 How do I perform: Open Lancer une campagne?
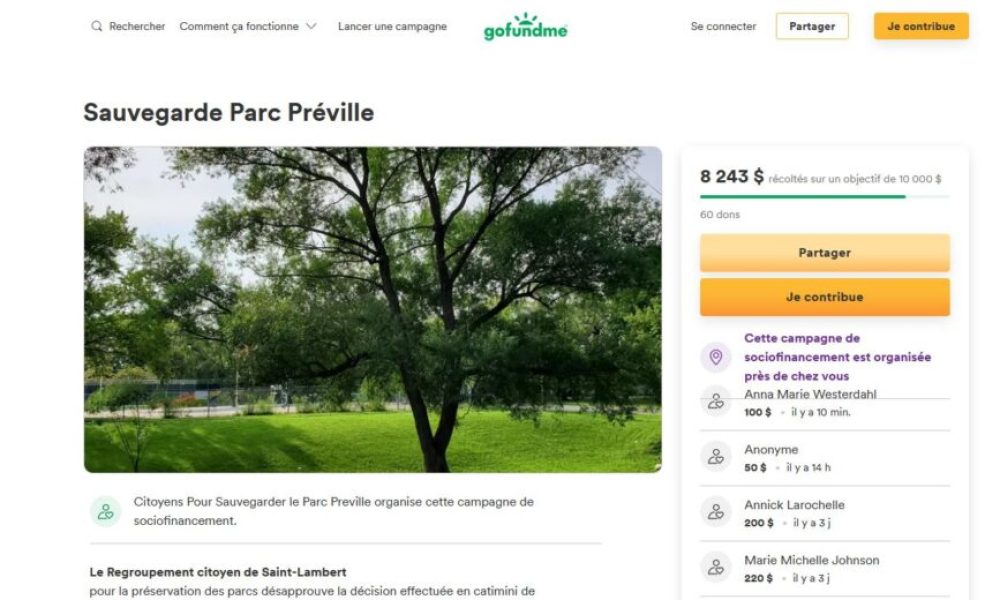pos(392,26)
